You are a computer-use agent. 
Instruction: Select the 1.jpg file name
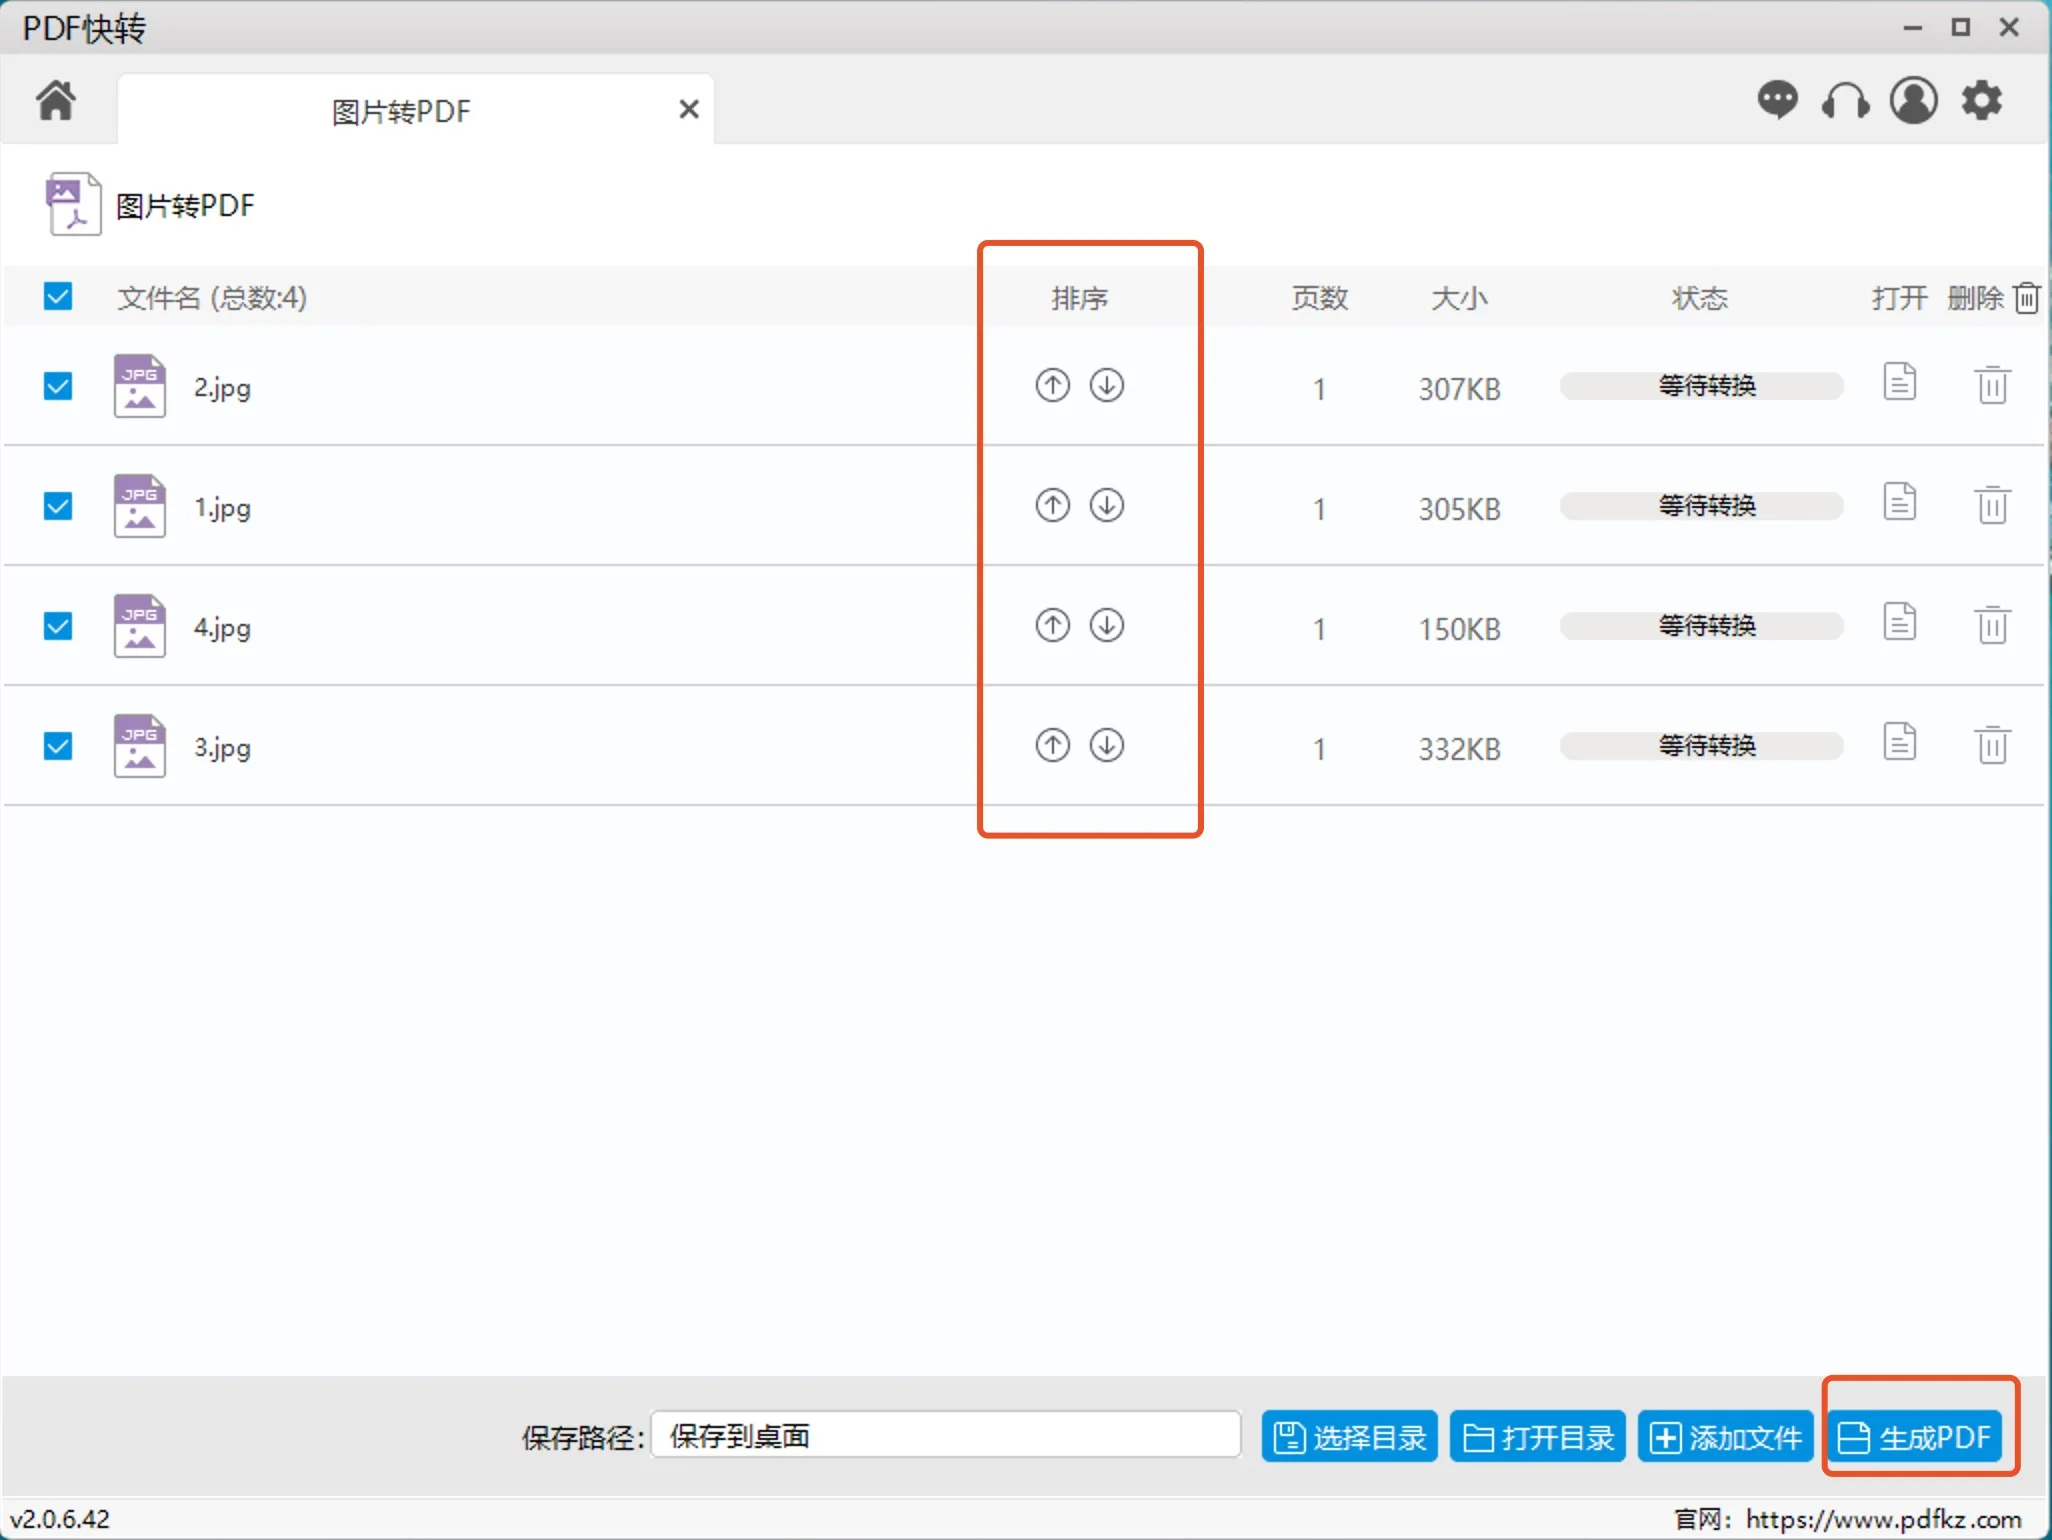222,508
